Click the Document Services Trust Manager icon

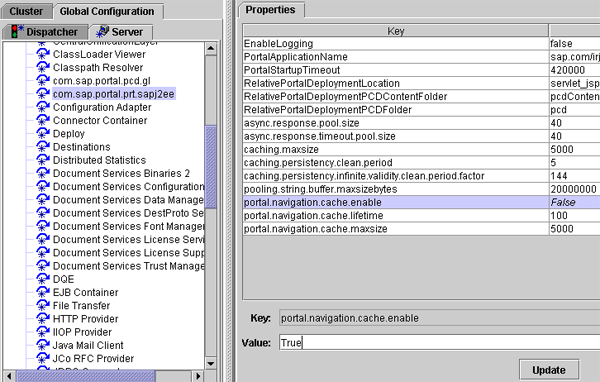pyautogui.click(x=43, y=266)
